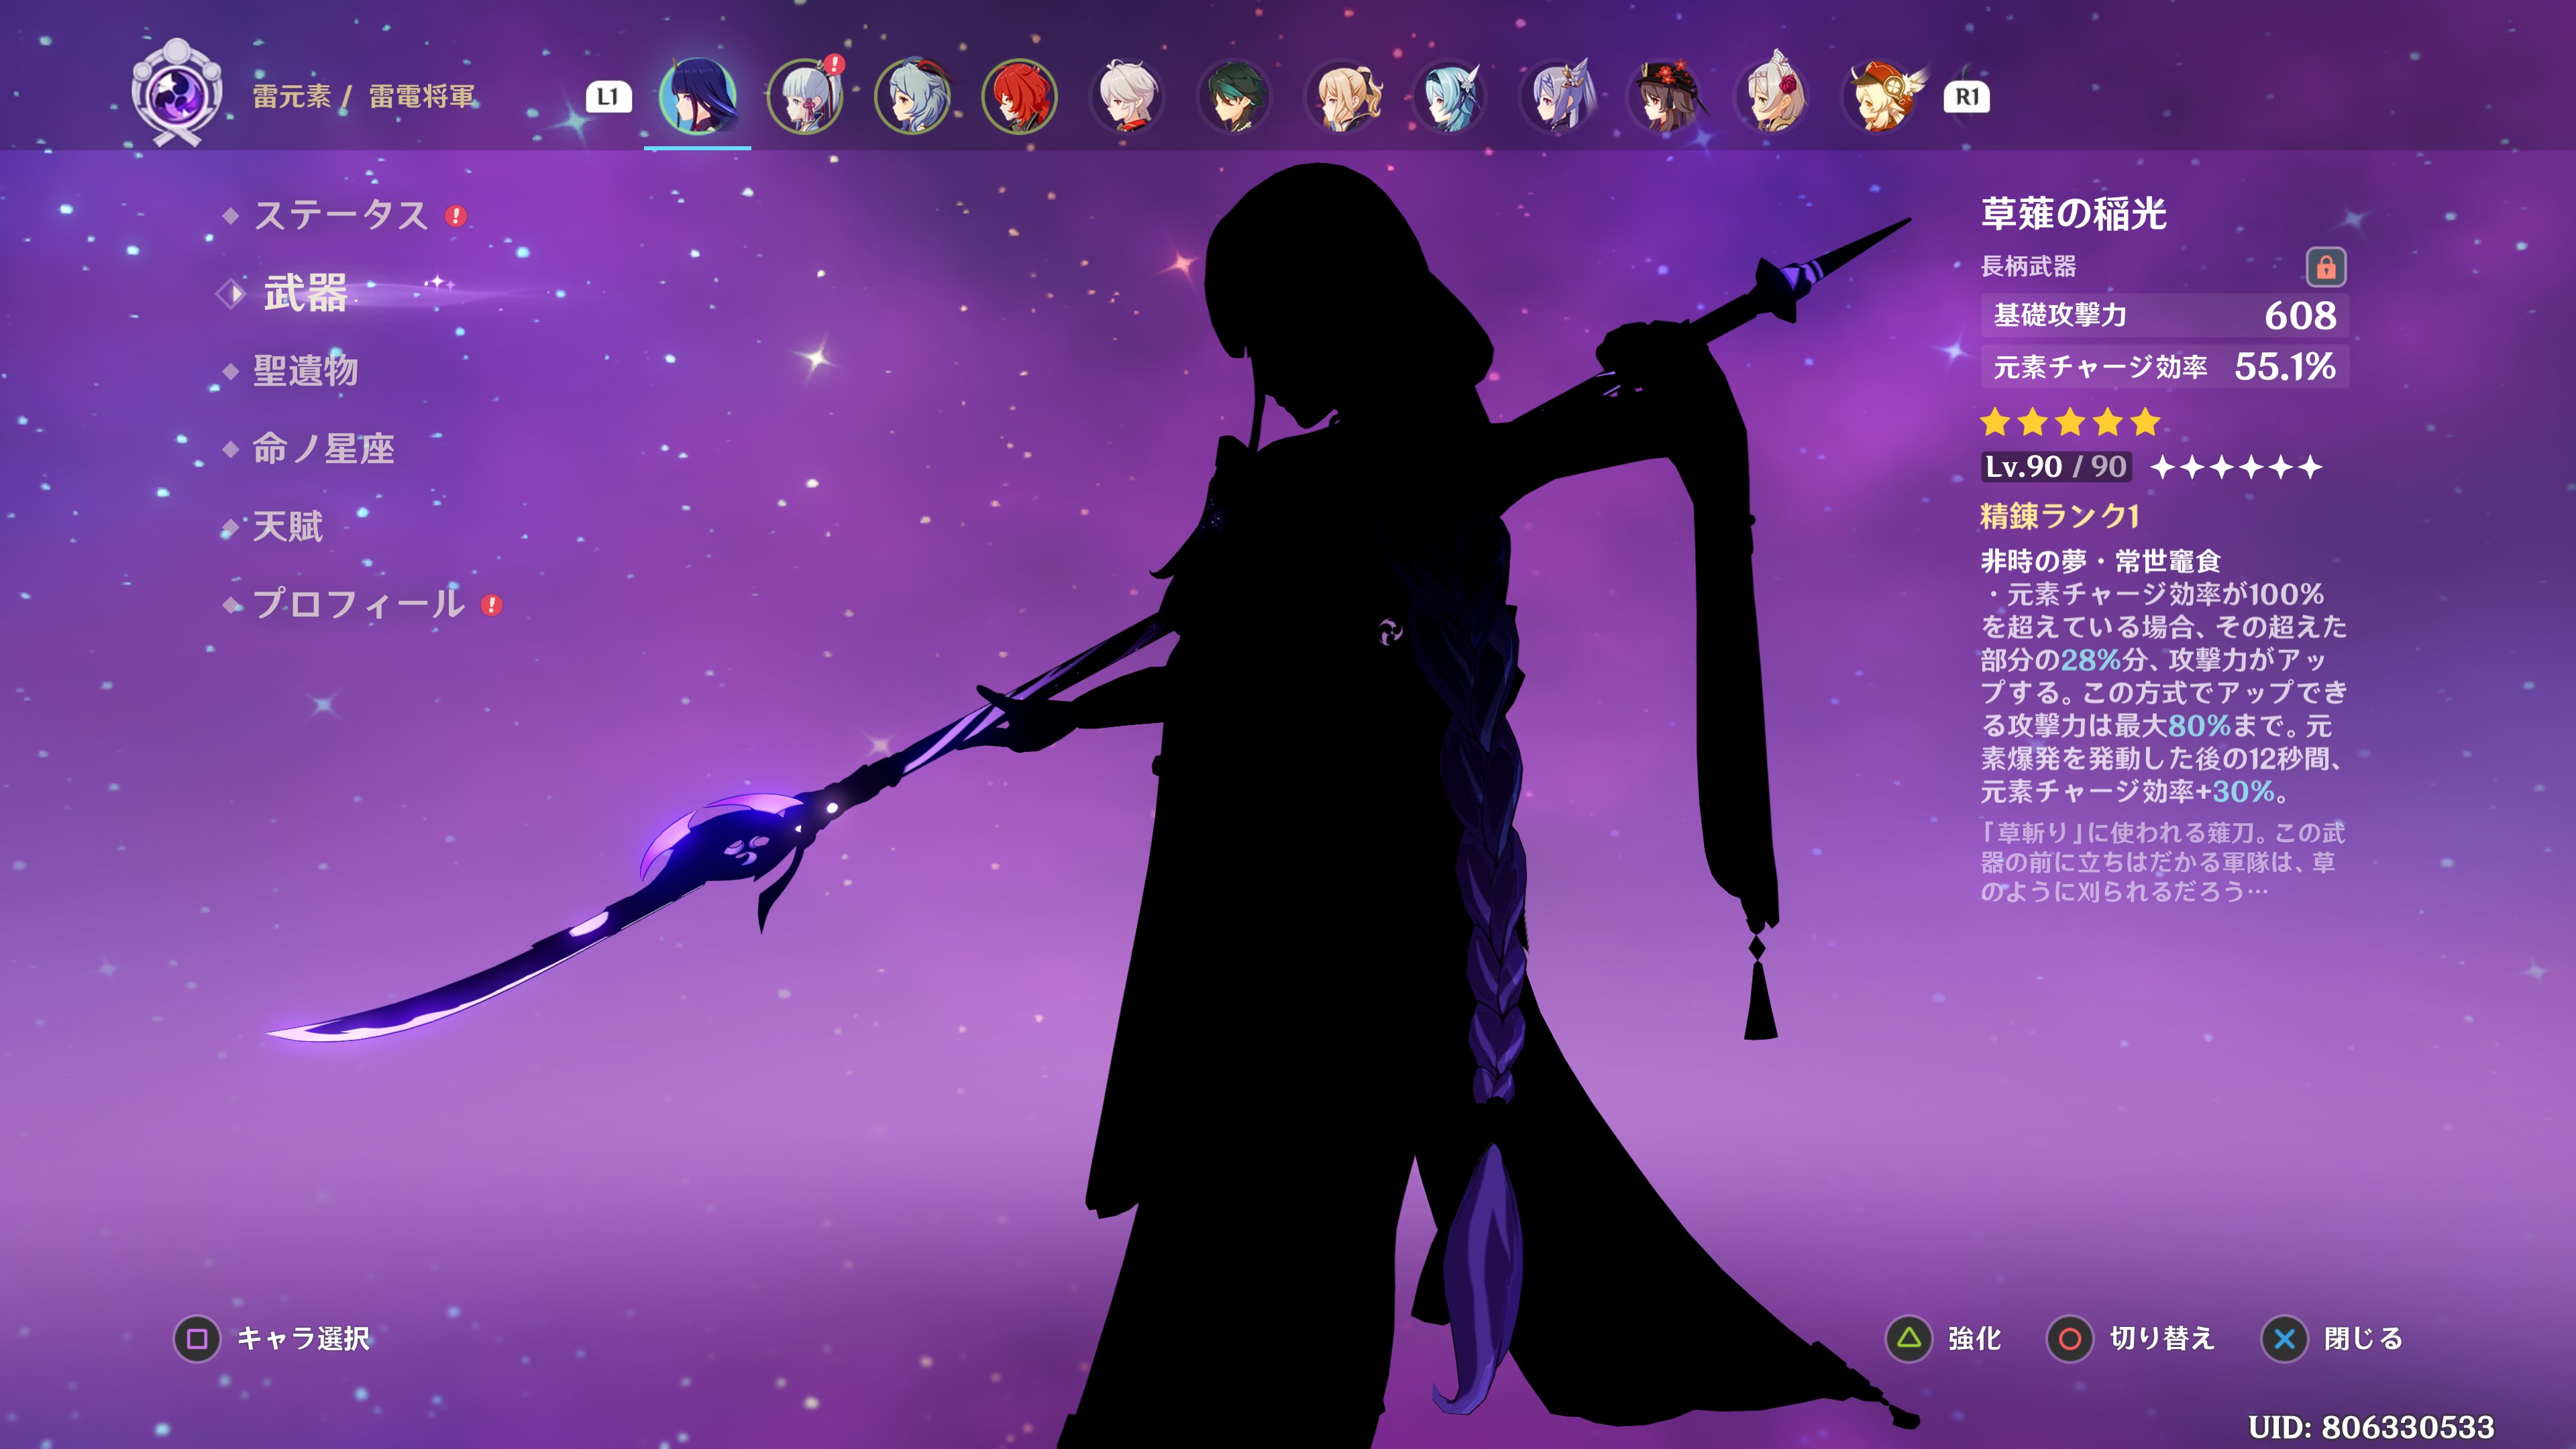
Task: Click the R1 next character button
Action: pyautogui.click(x=1966, y=97)
